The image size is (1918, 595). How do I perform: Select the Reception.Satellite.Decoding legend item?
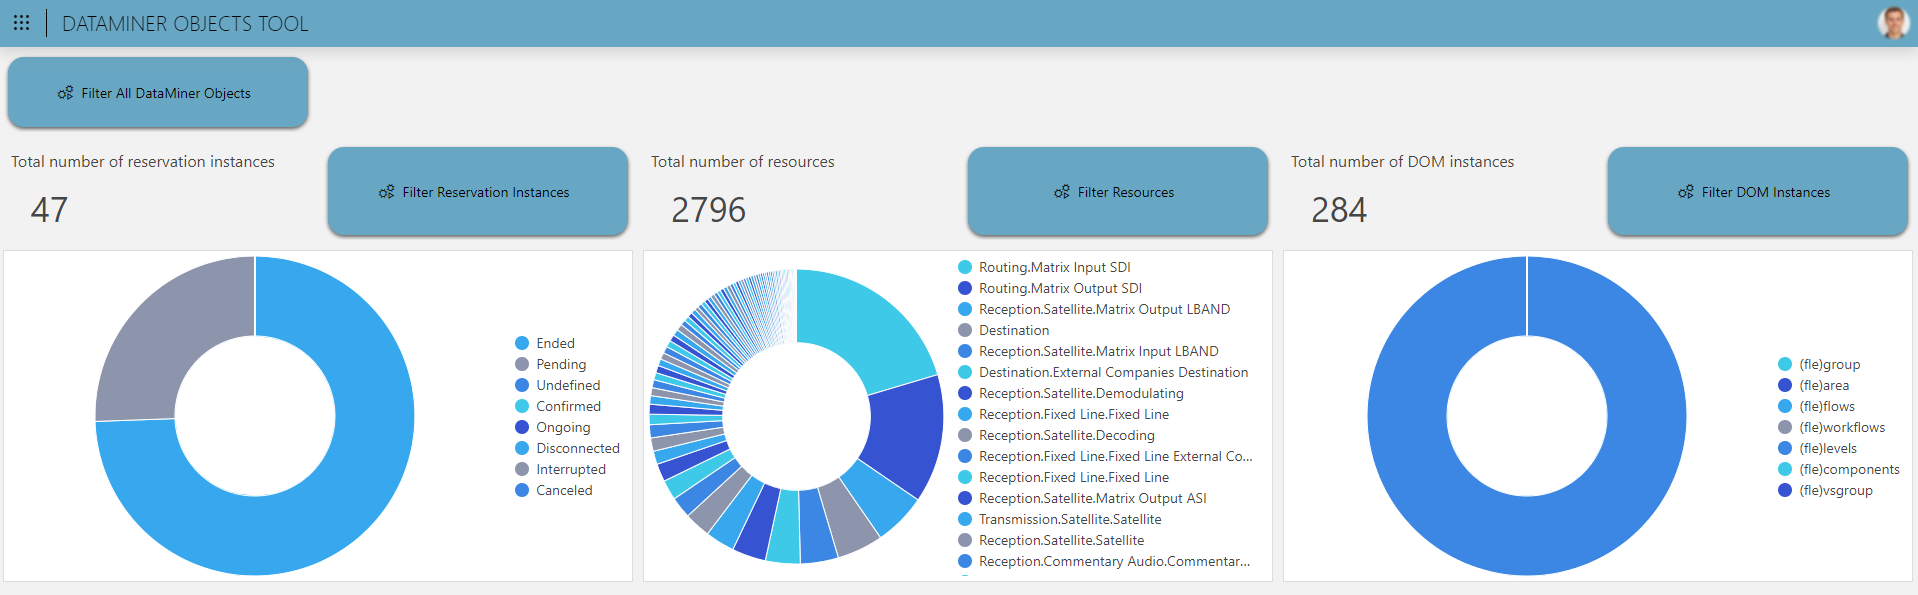1056,435
